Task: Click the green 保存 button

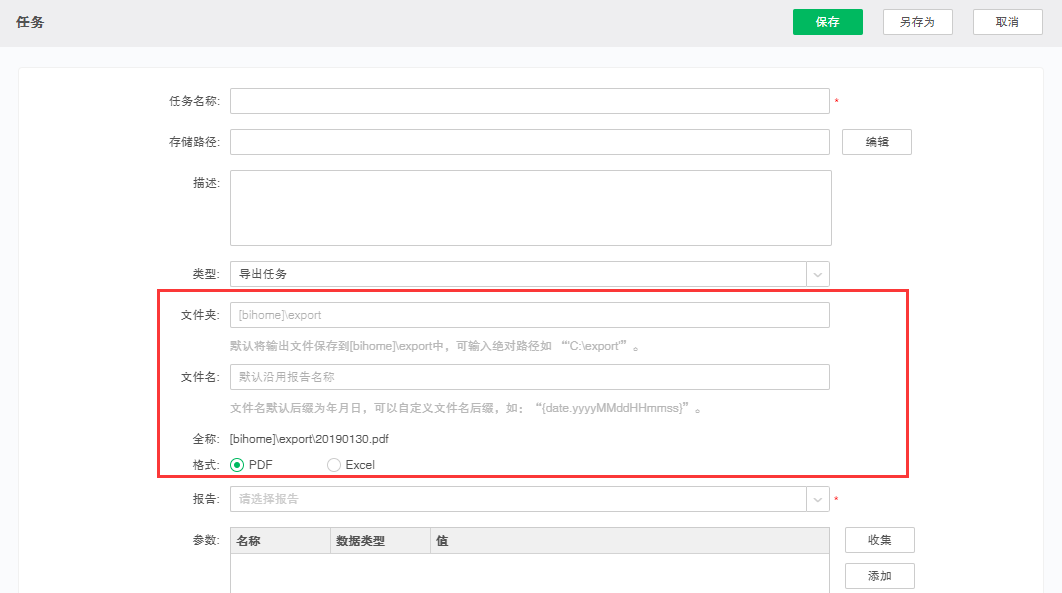Action: pyautogui.click(x=827, y=22)
